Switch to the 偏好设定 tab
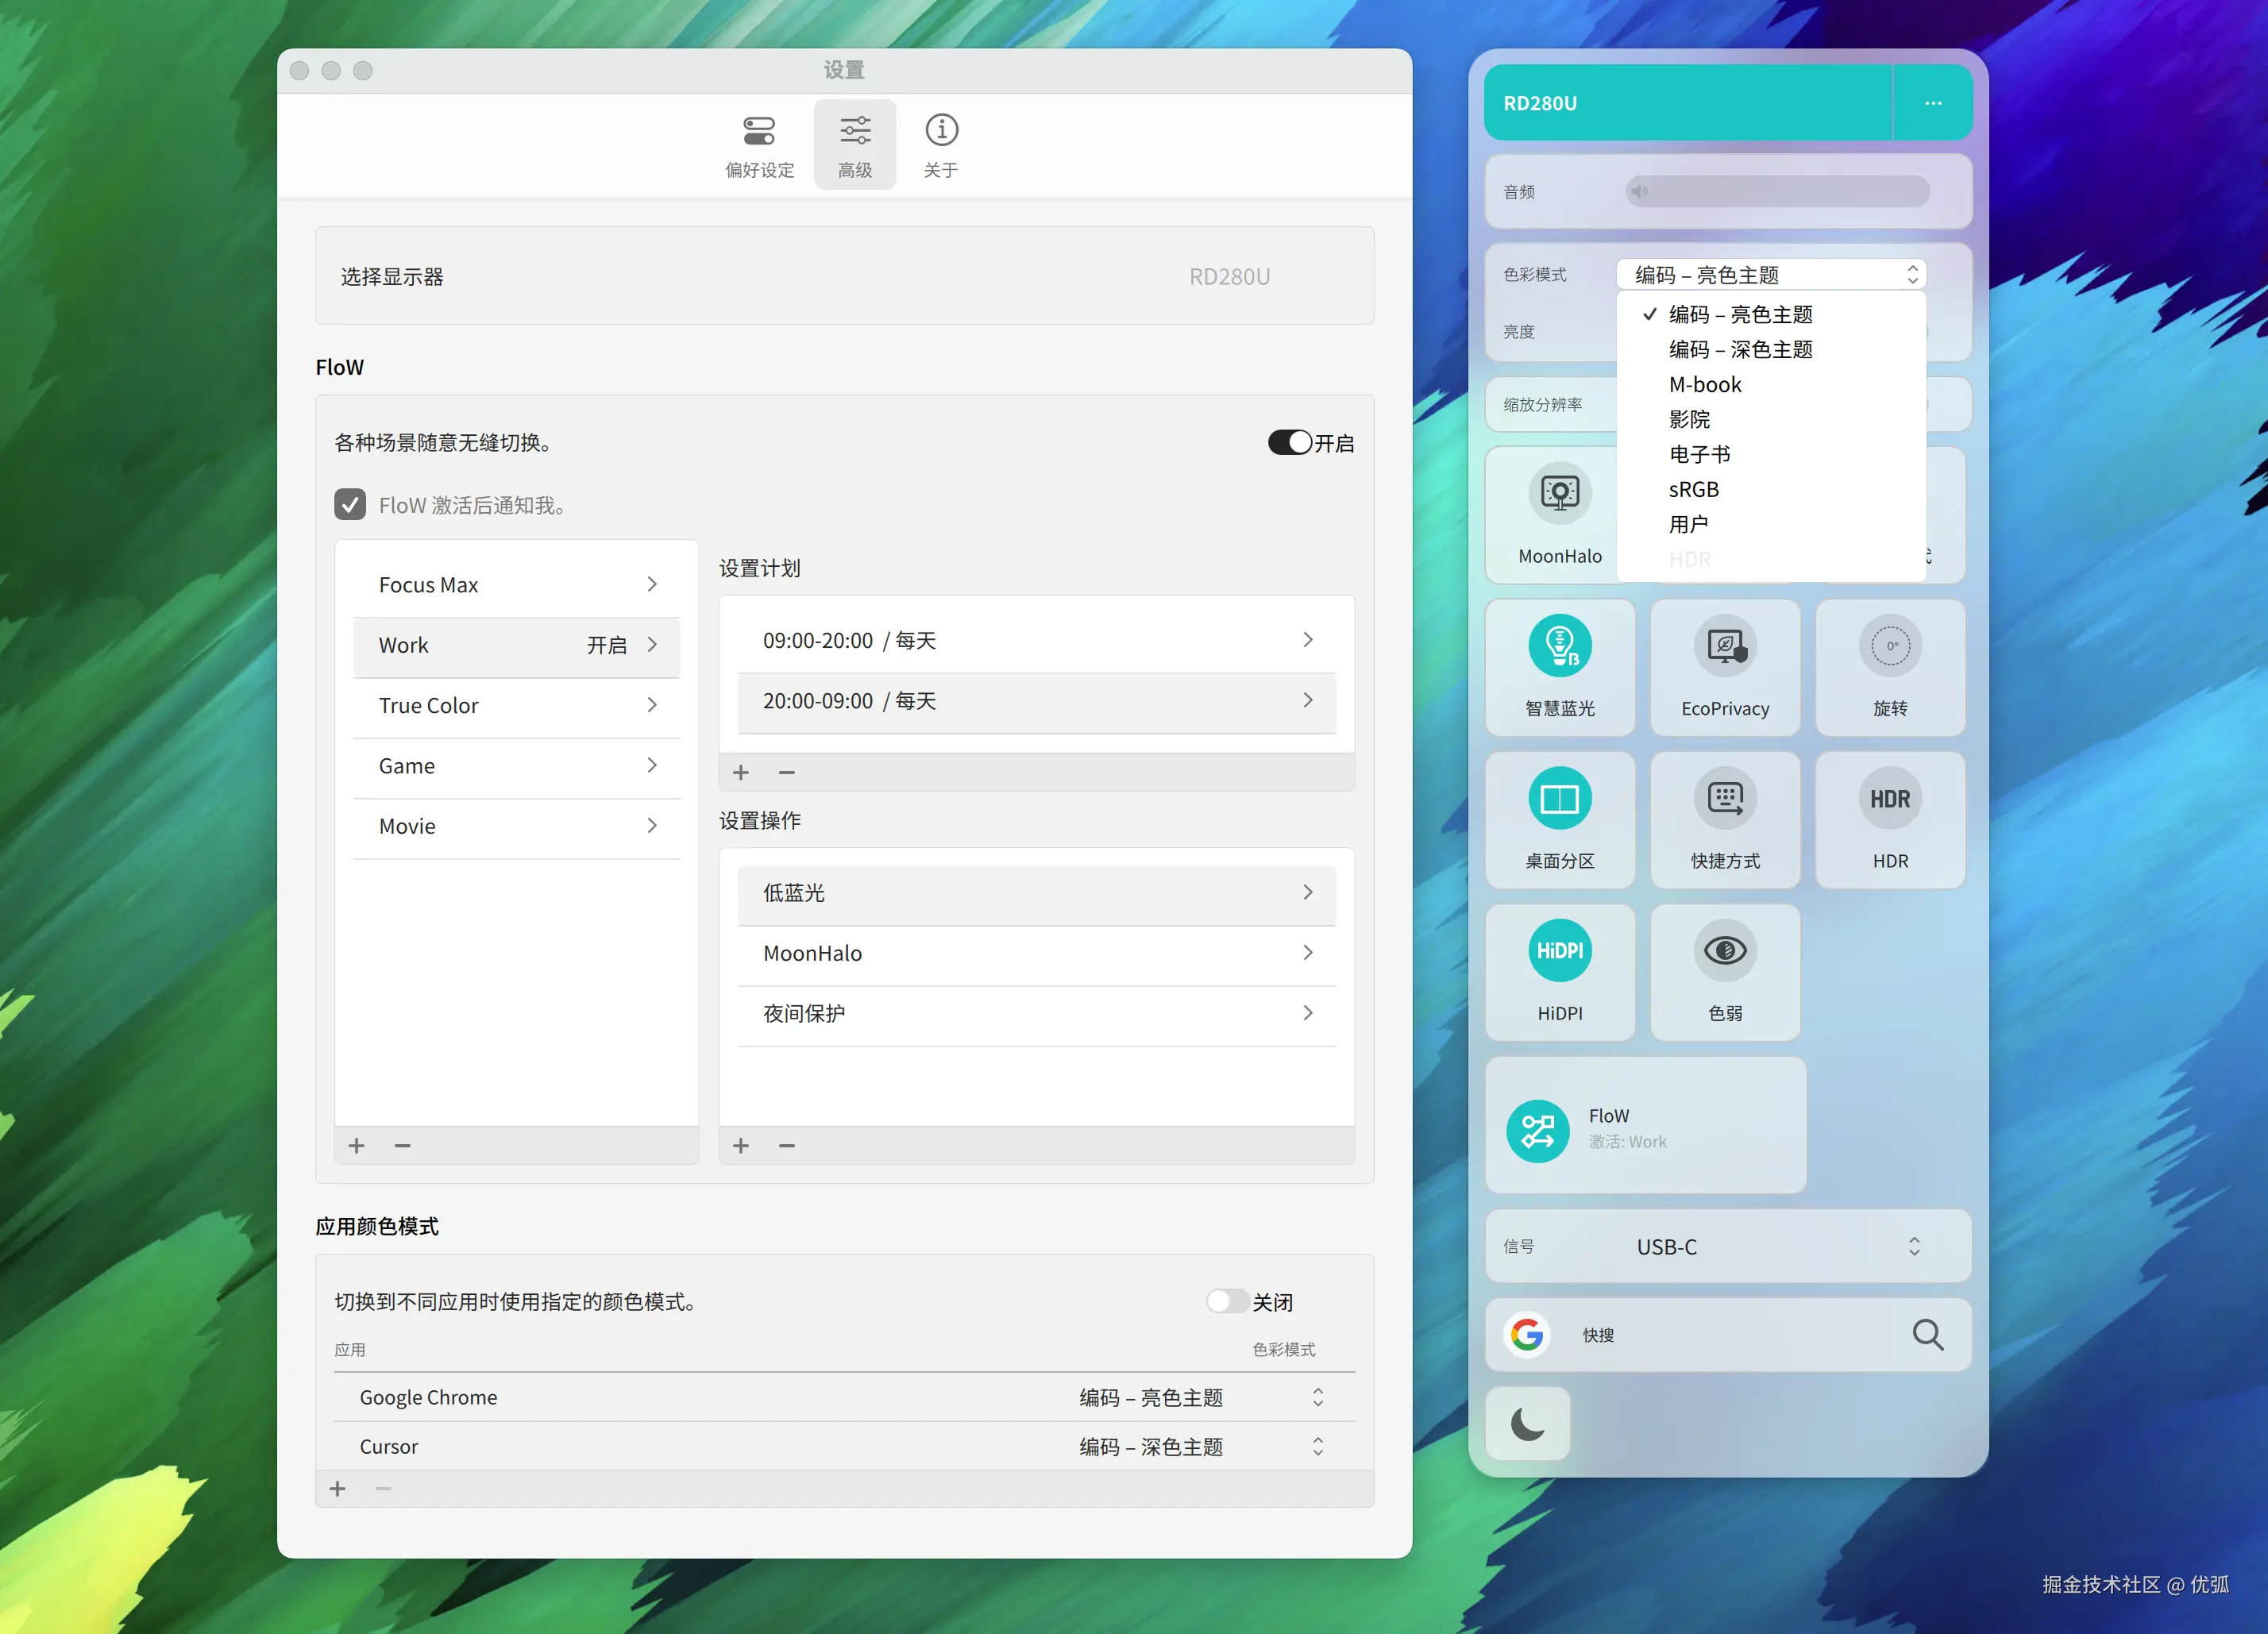The height and width of the screenshot is (1634, 2268). (x=759, y=145)
